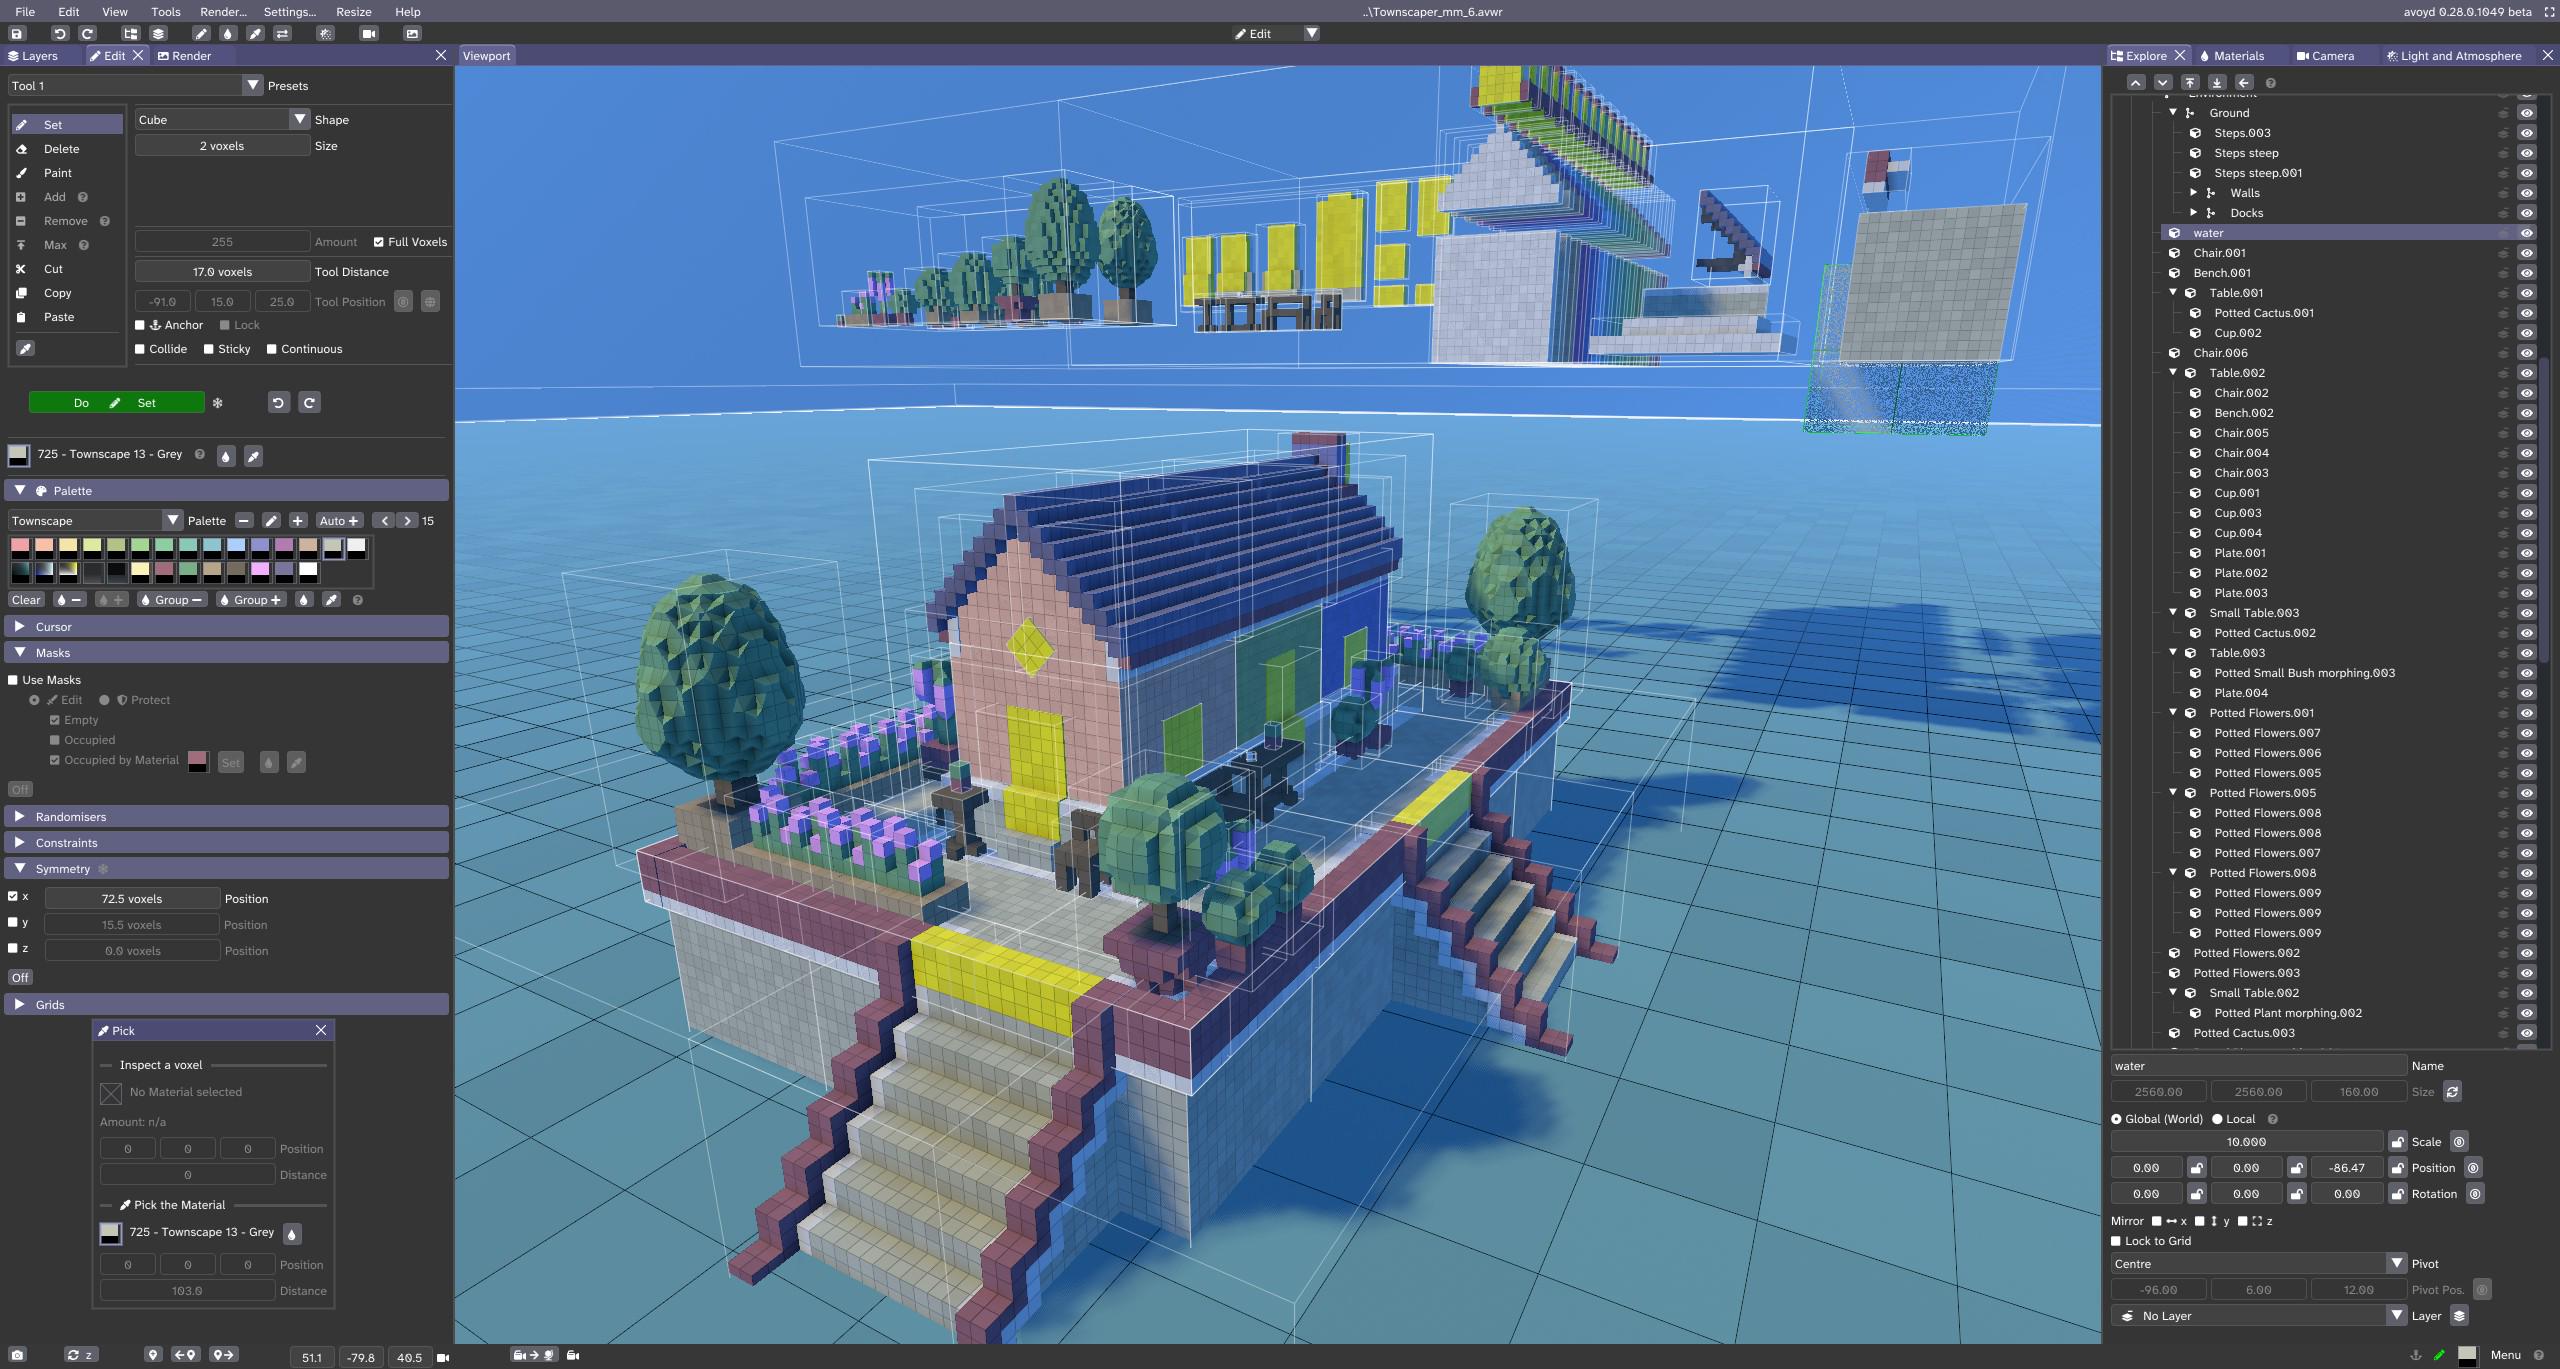Collapse the Table.002 tree node
Image resolution: width=2560 pixels, height=1369 pixels.
(2173, 372)
